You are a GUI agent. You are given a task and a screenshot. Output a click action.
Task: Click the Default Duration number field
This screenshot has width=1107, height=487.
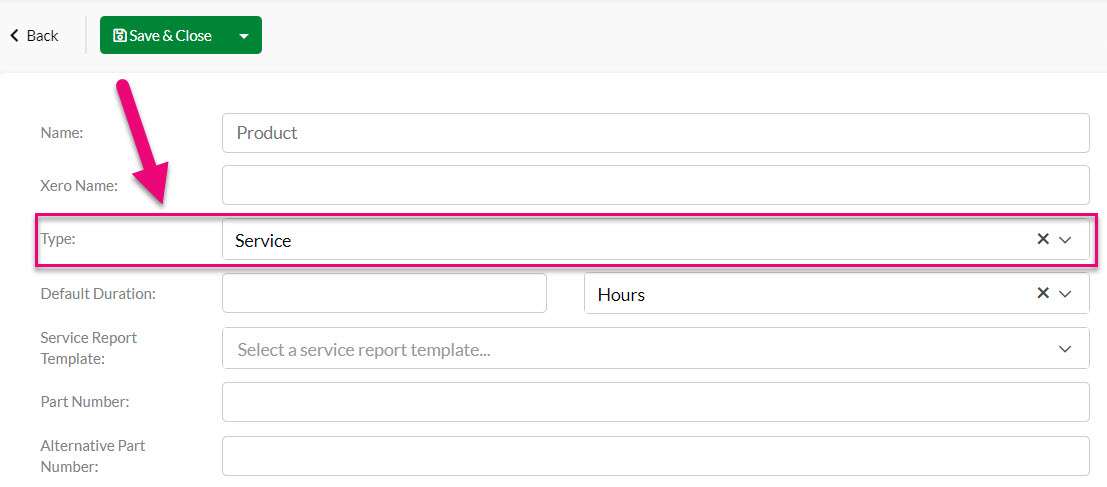(385, 293)
